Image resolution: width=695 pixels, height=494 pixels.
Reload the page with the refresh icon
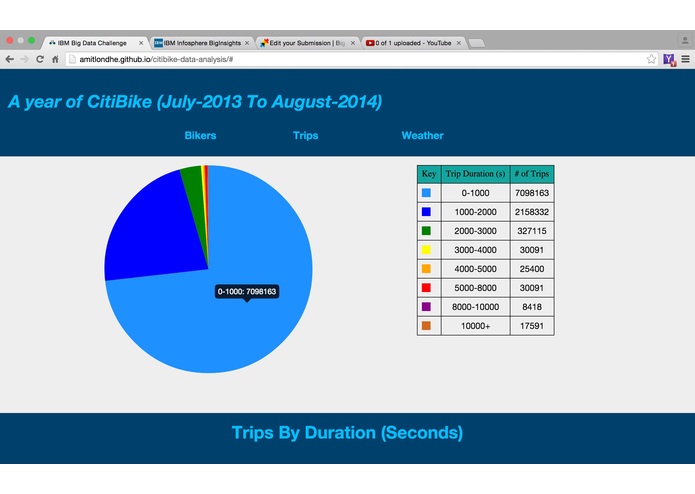coord(40,59)
